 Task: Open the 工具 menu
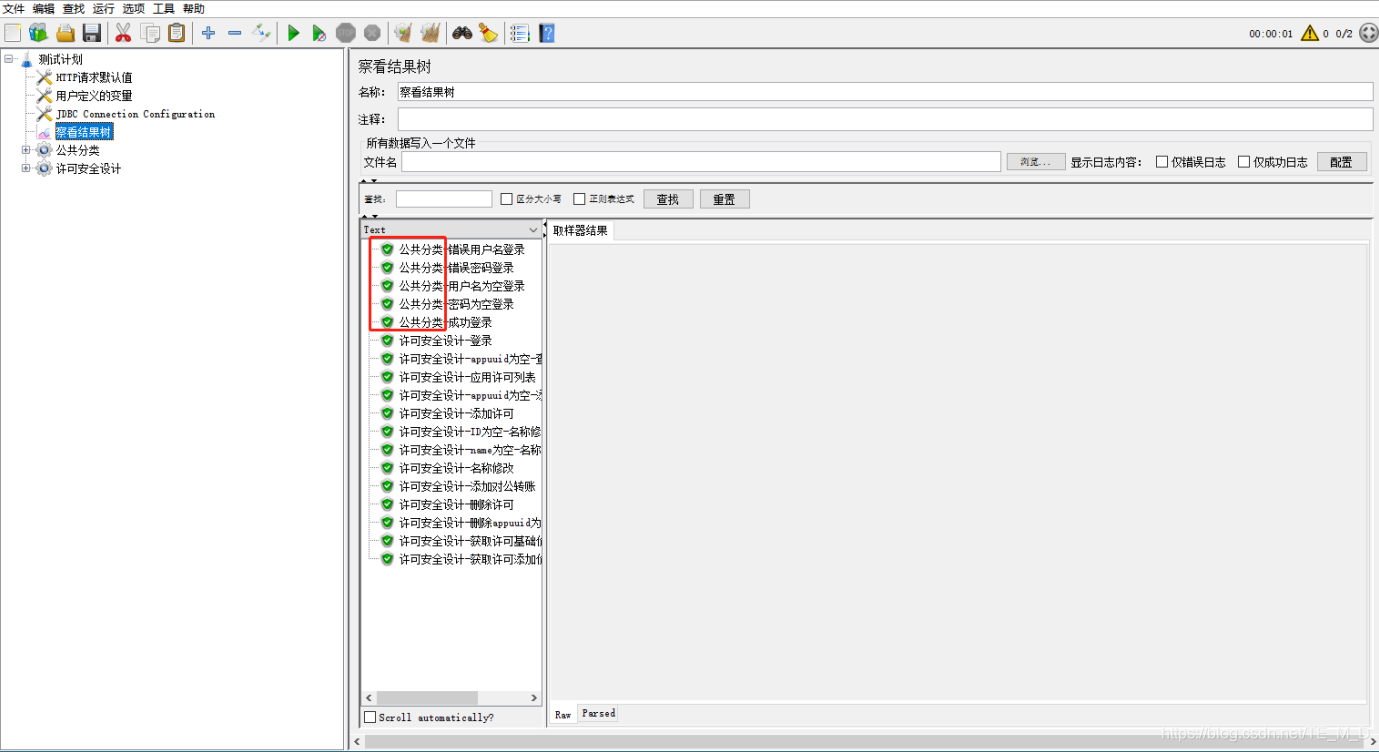coord(163,8)
